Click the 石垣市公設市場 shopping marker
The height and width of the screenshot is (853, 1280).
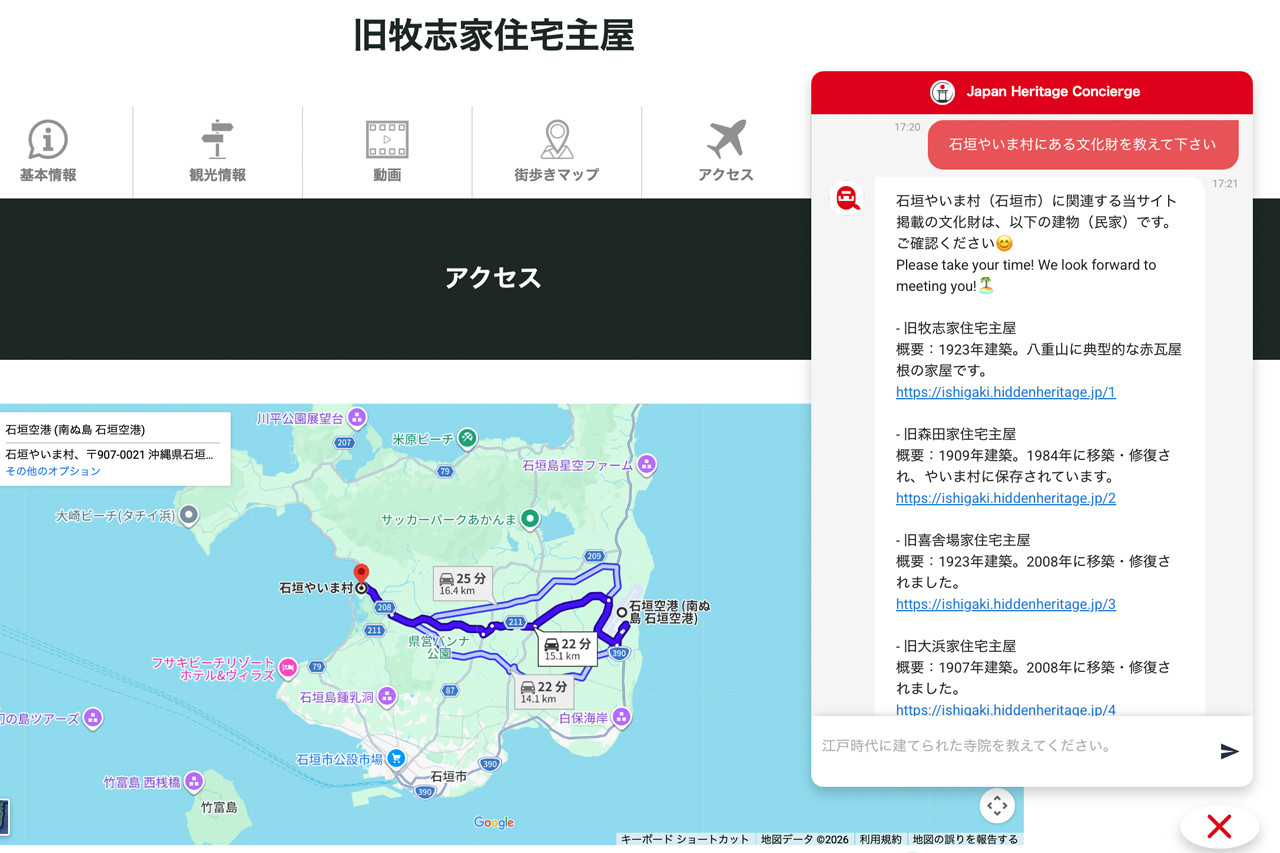point(396,759)
